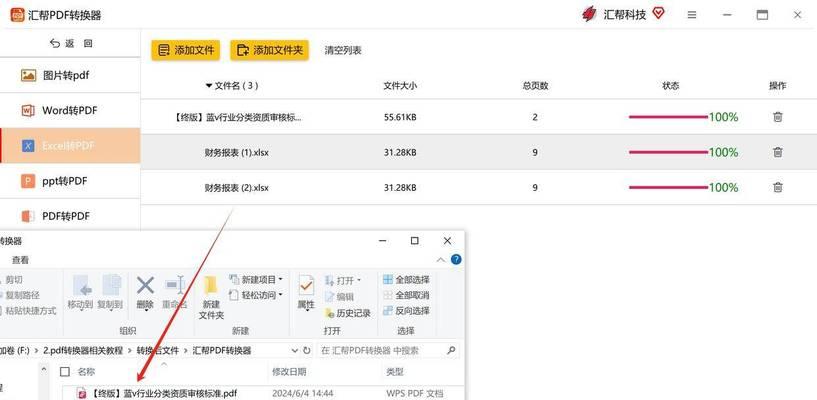
Task: Open address bar history dropdown in Explorer
Action: point(295,351)
